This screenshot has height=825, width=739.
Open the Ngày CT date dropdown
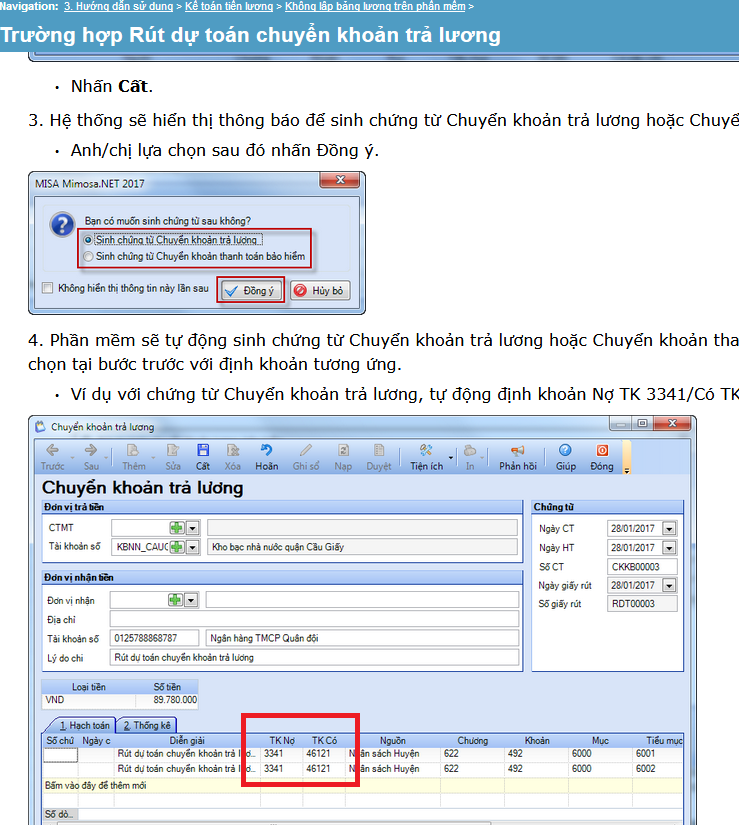(669, 528)
